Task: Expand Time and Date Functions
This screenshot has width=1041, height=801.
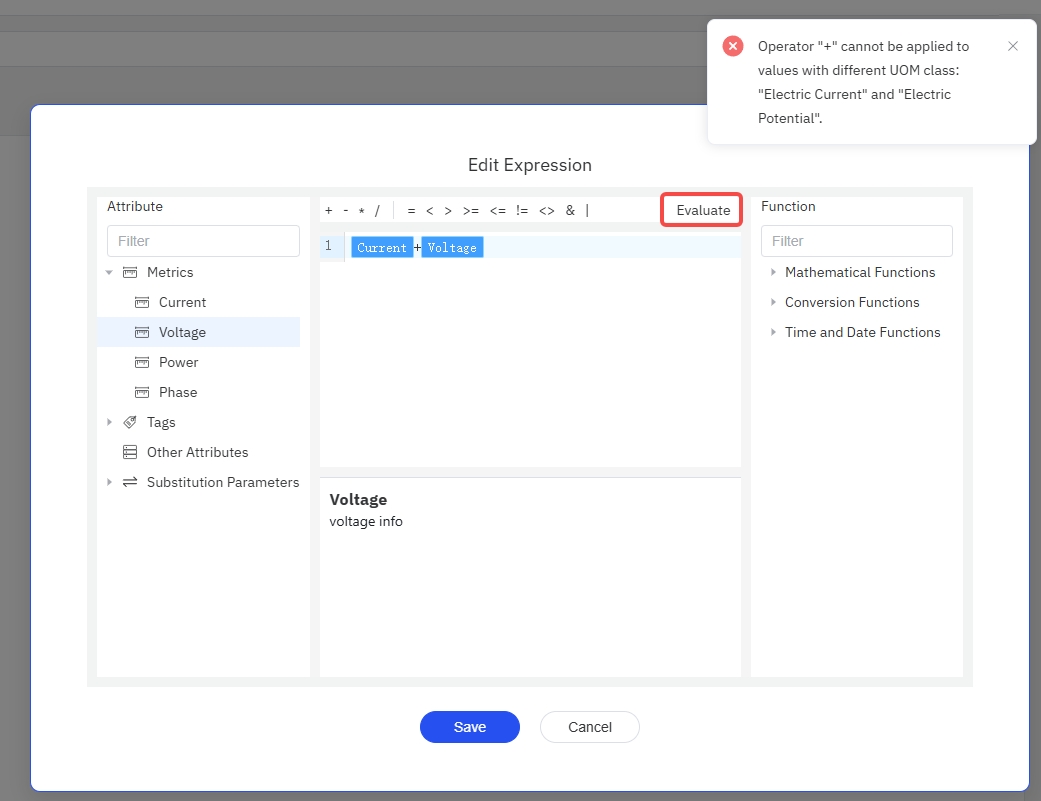Action: tap(773, 332)
